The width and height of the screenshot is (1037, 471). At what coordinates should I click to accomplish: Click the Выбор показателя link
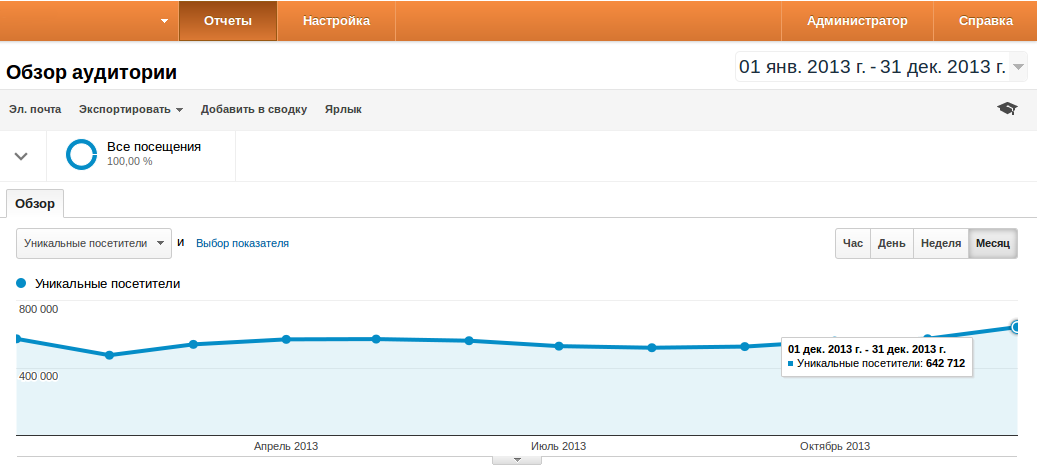(x=242, y=243)
